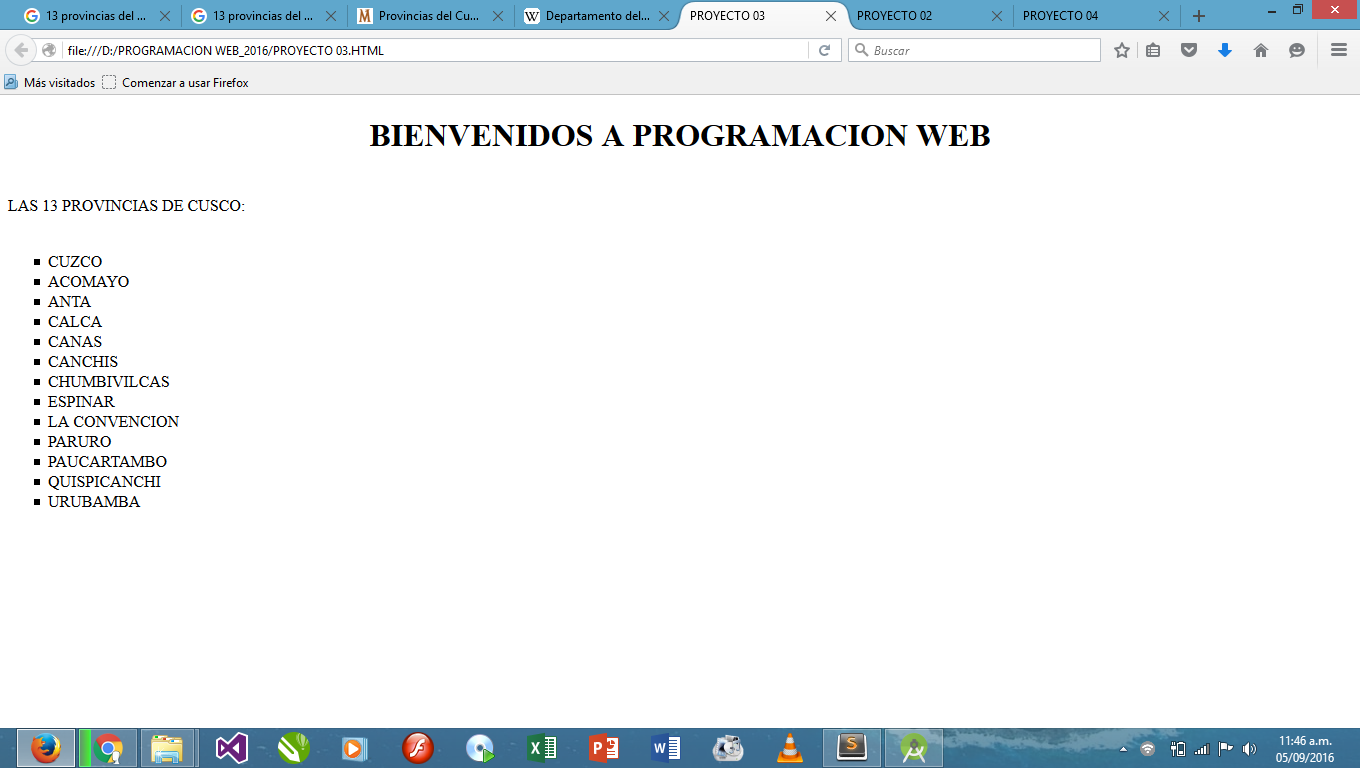Go to the home page via home icon
The image size is (1360, 768).
pos(1259,50)
